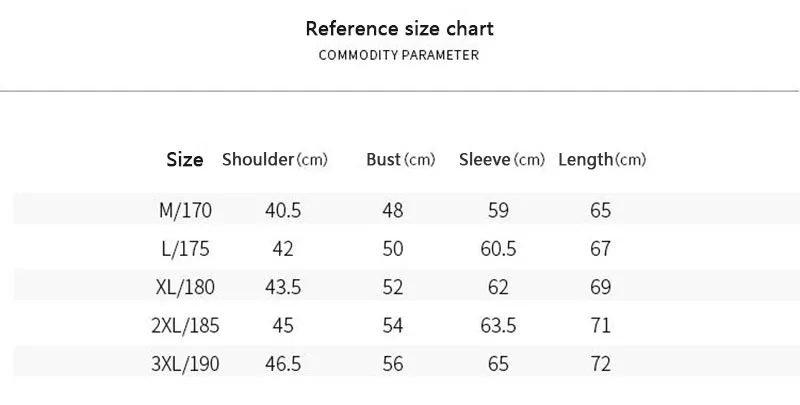Select the COMMODITY PARAMETER subtitle
The height and width of the screenshot is (405, 800).
tap(399, 55)
